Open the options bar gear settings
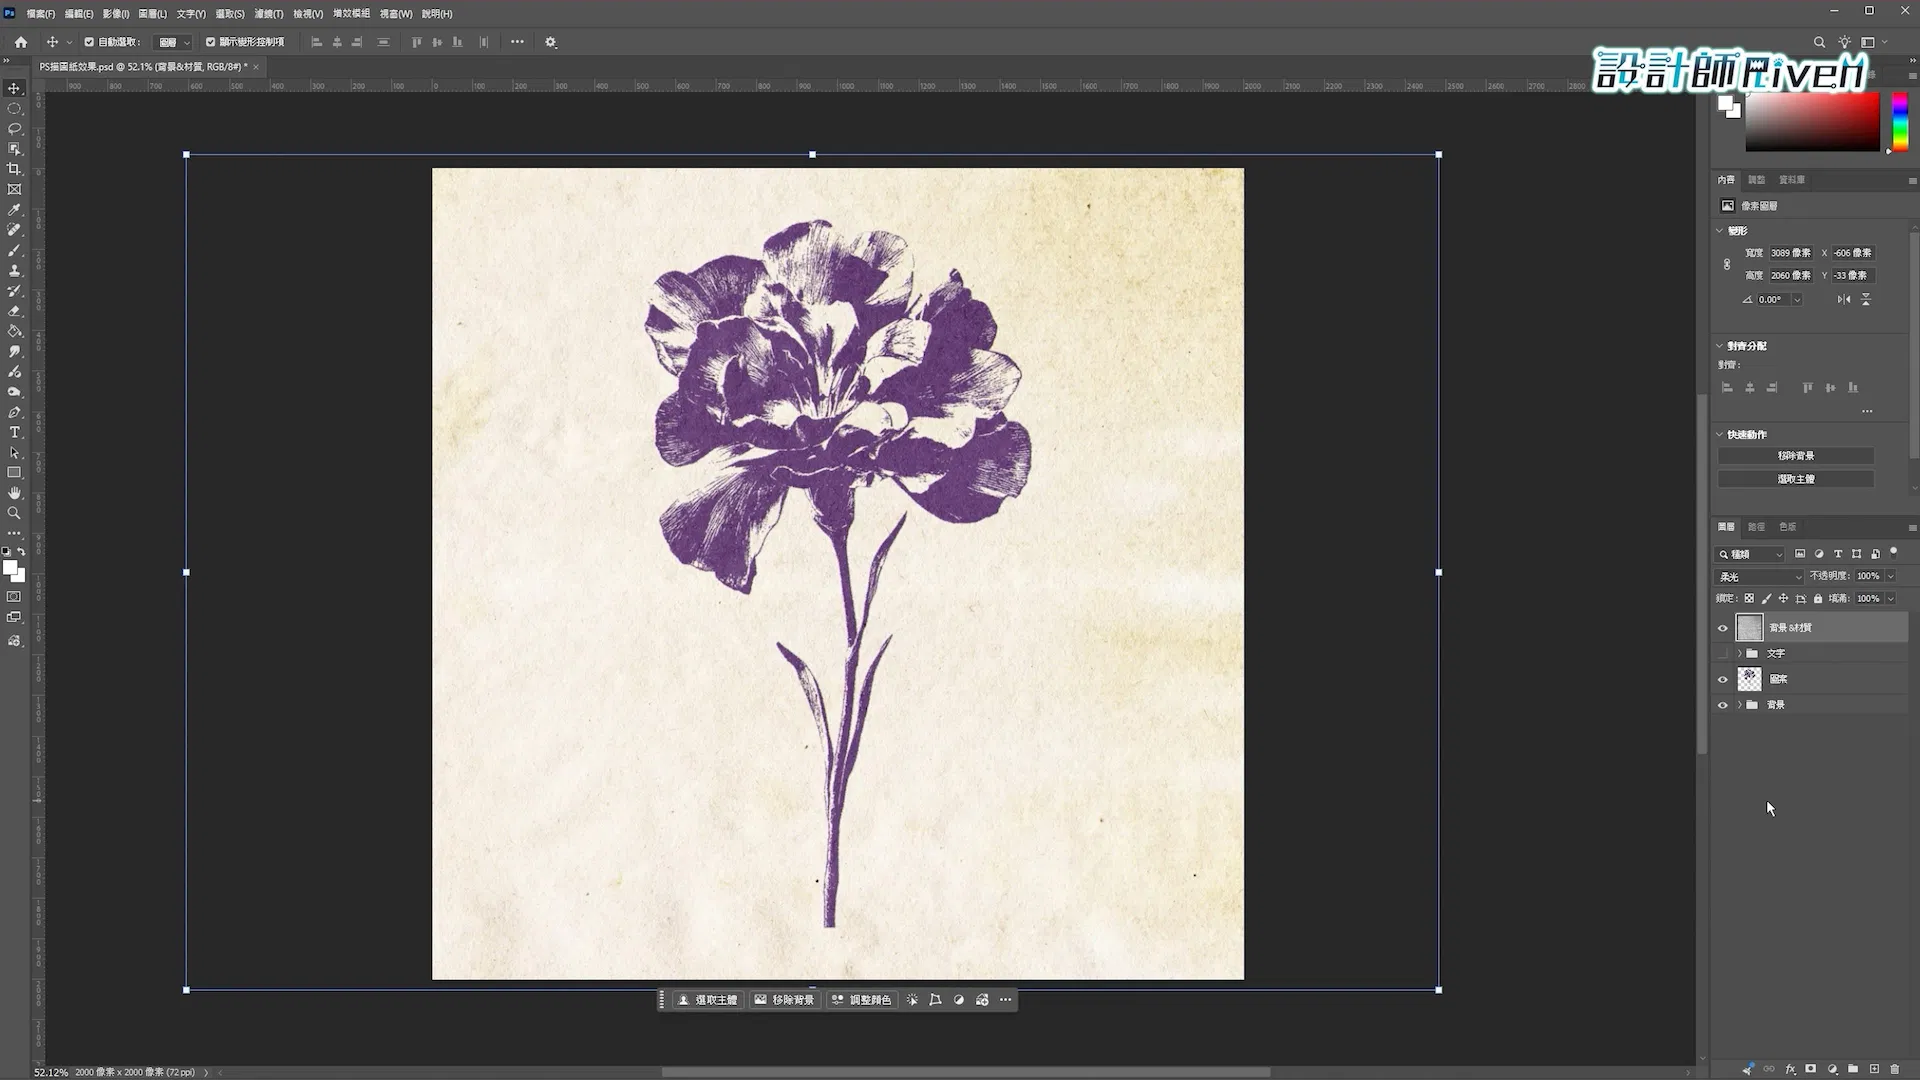Image resolution: width=1920 pixels, height=1080 pixels. point(551,42)
